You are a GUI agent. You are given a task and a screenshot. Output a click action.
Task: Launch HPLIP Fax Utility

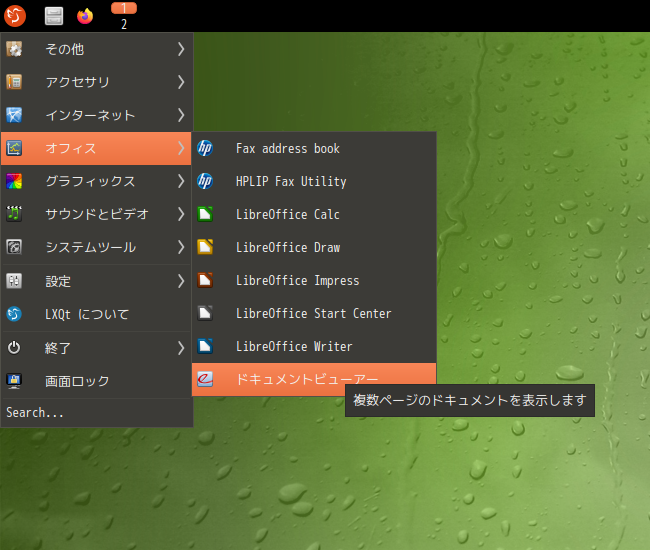click(314, 181)
